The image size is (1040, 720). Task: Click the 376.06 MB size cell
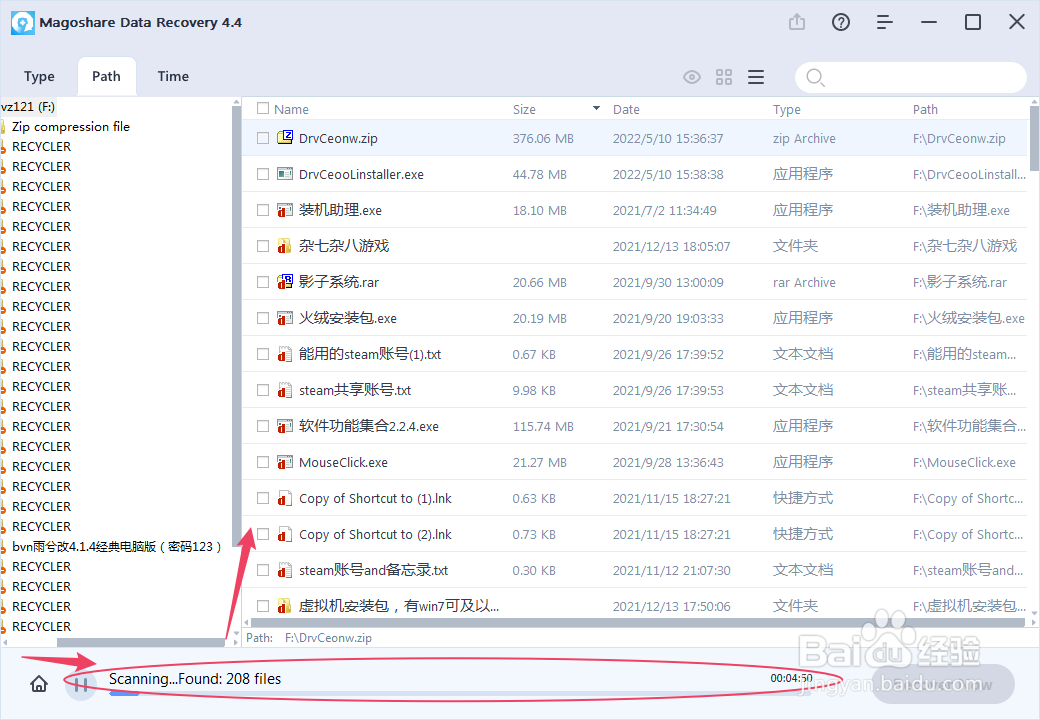(543, 139)
